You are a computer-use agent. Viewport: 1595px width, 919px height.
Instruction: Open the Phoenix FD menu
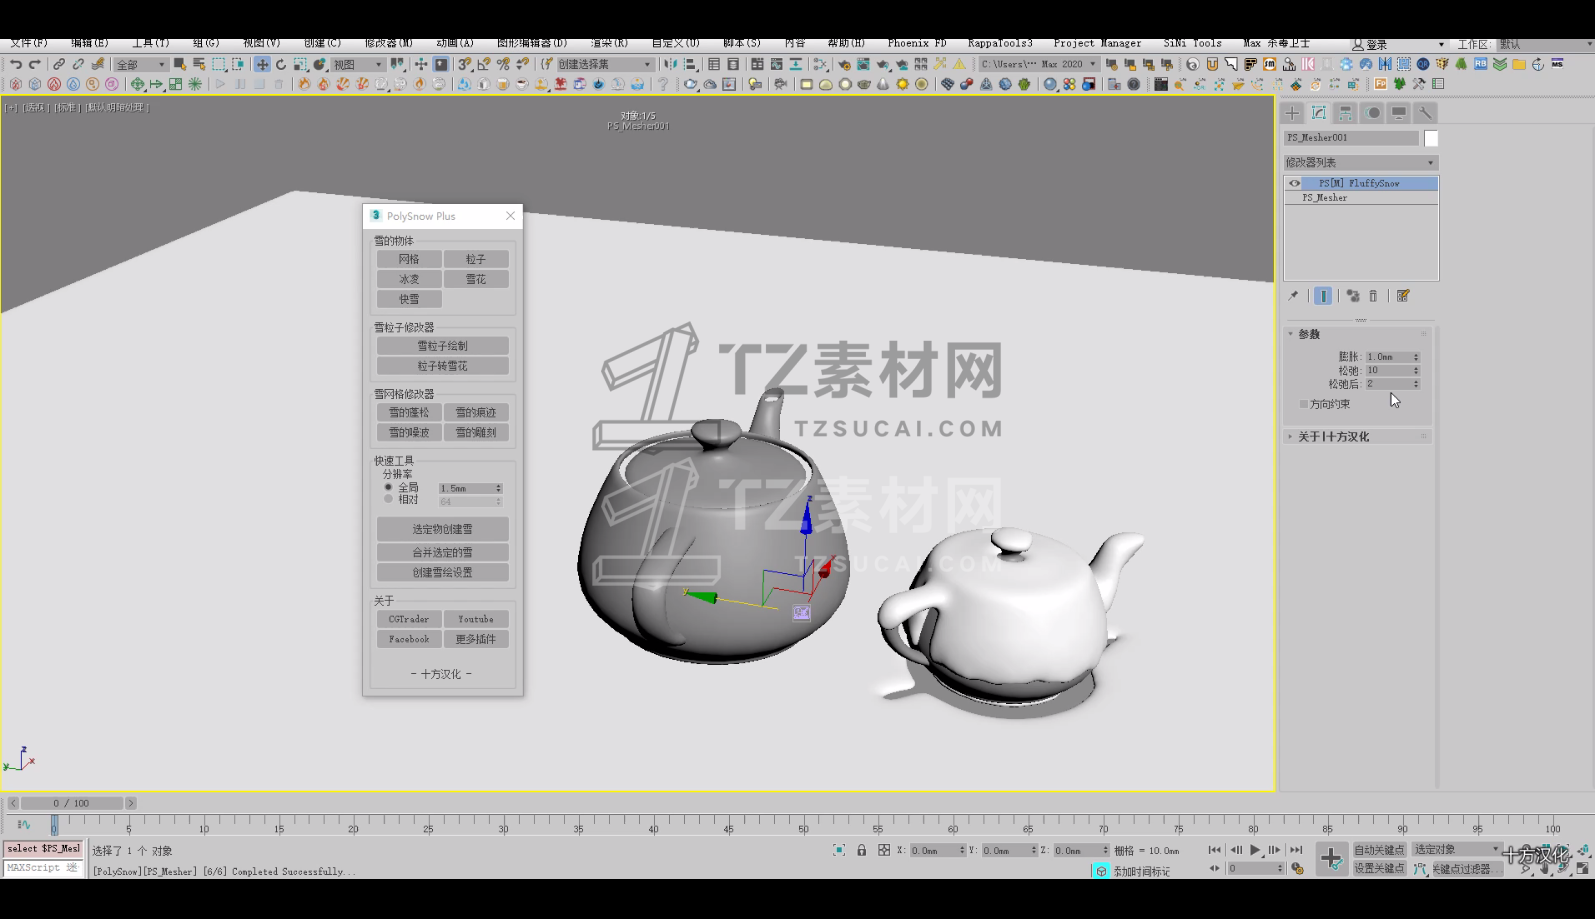pyautogui.click(x=917, y=44)
